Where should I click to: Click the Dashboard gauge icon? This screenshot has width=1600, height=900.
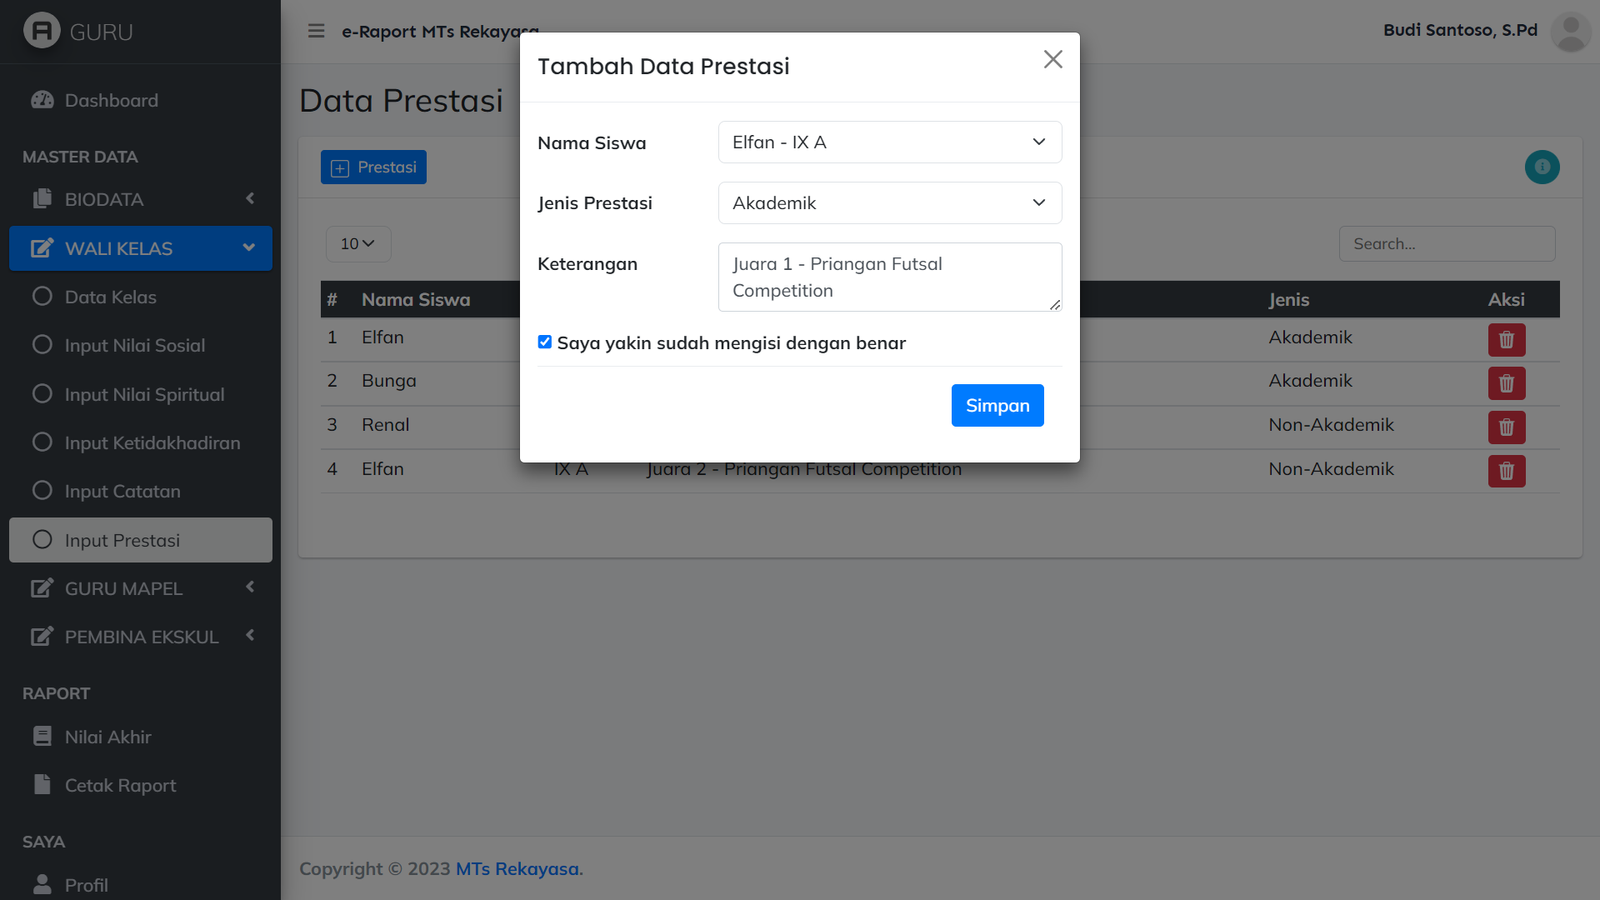click(42, 100)
